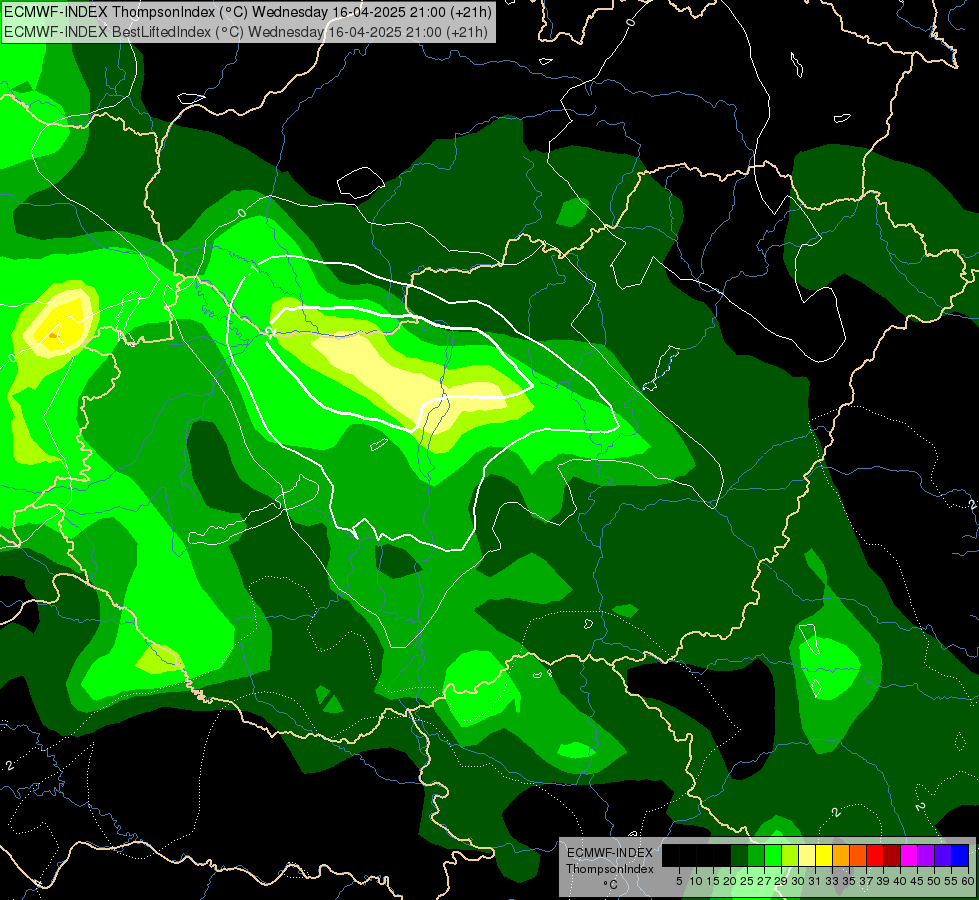Select the pale yellow 30–31 legend swatch

[x=807, y=856]
